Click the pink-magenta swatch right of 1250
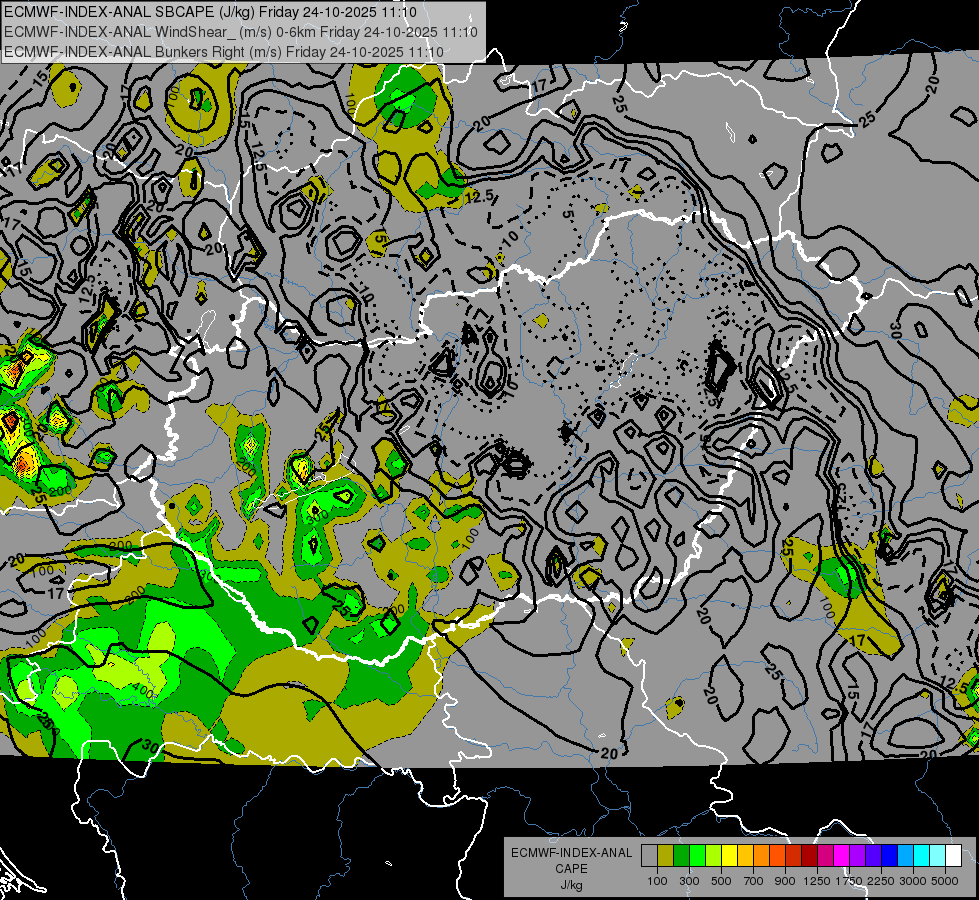Screen dimensions: 979x900 [825, 856]
